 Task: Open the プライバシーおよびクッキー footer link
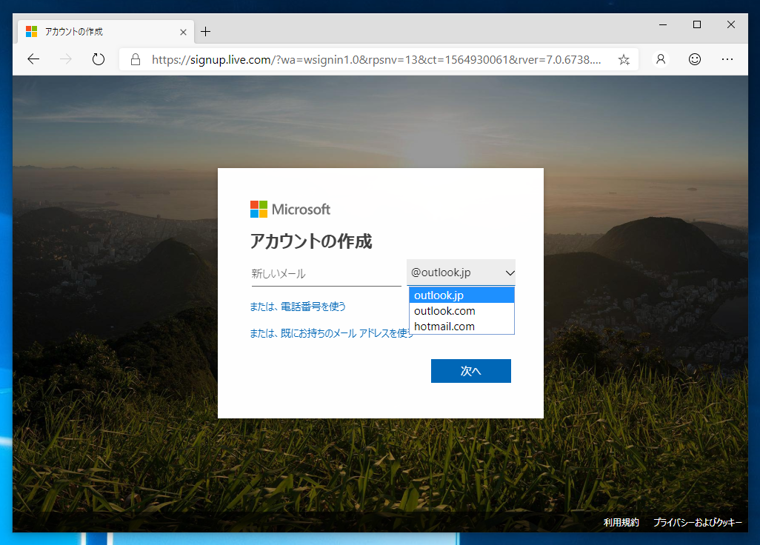point(697,522)
